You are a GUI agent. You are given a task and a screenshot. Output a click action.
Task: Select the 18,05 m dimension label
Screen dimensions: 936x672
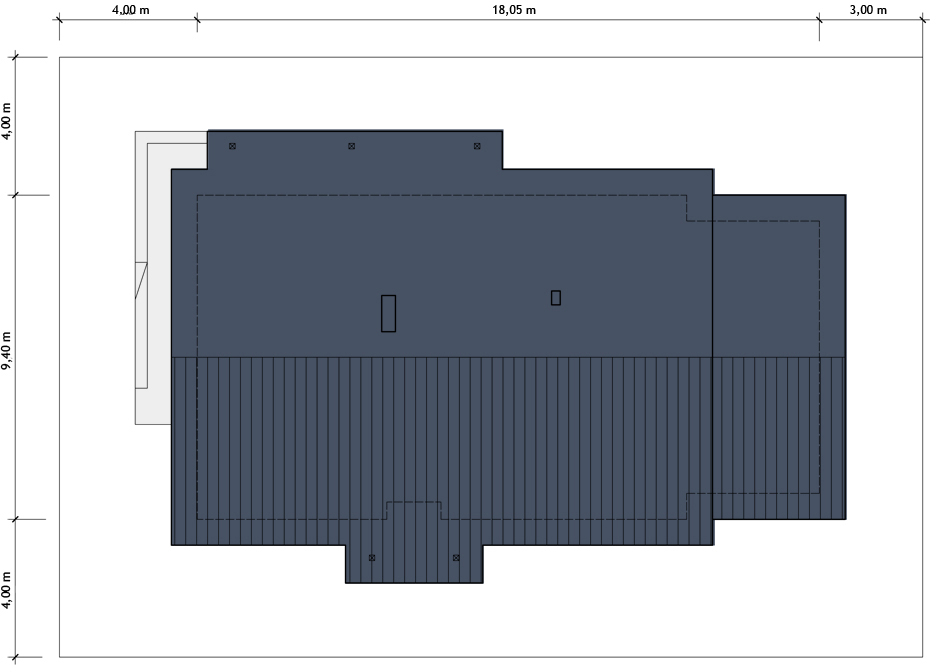click(514, 10)
